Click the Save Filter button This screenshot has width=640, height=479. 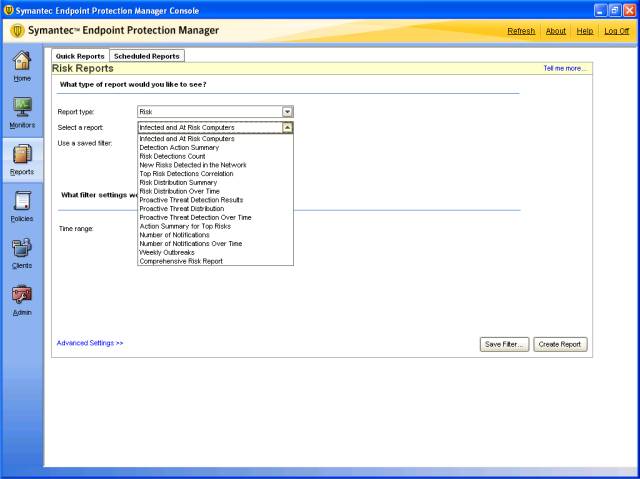click(x=504, y=344)
